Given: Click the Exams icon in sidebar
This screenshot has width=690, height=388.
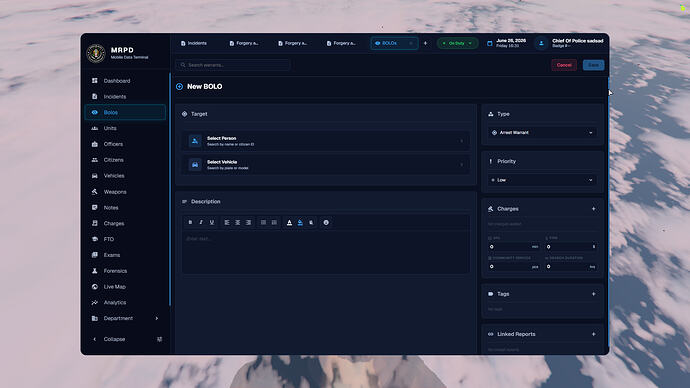Looking at the screenshot, I should click(95, 255).
